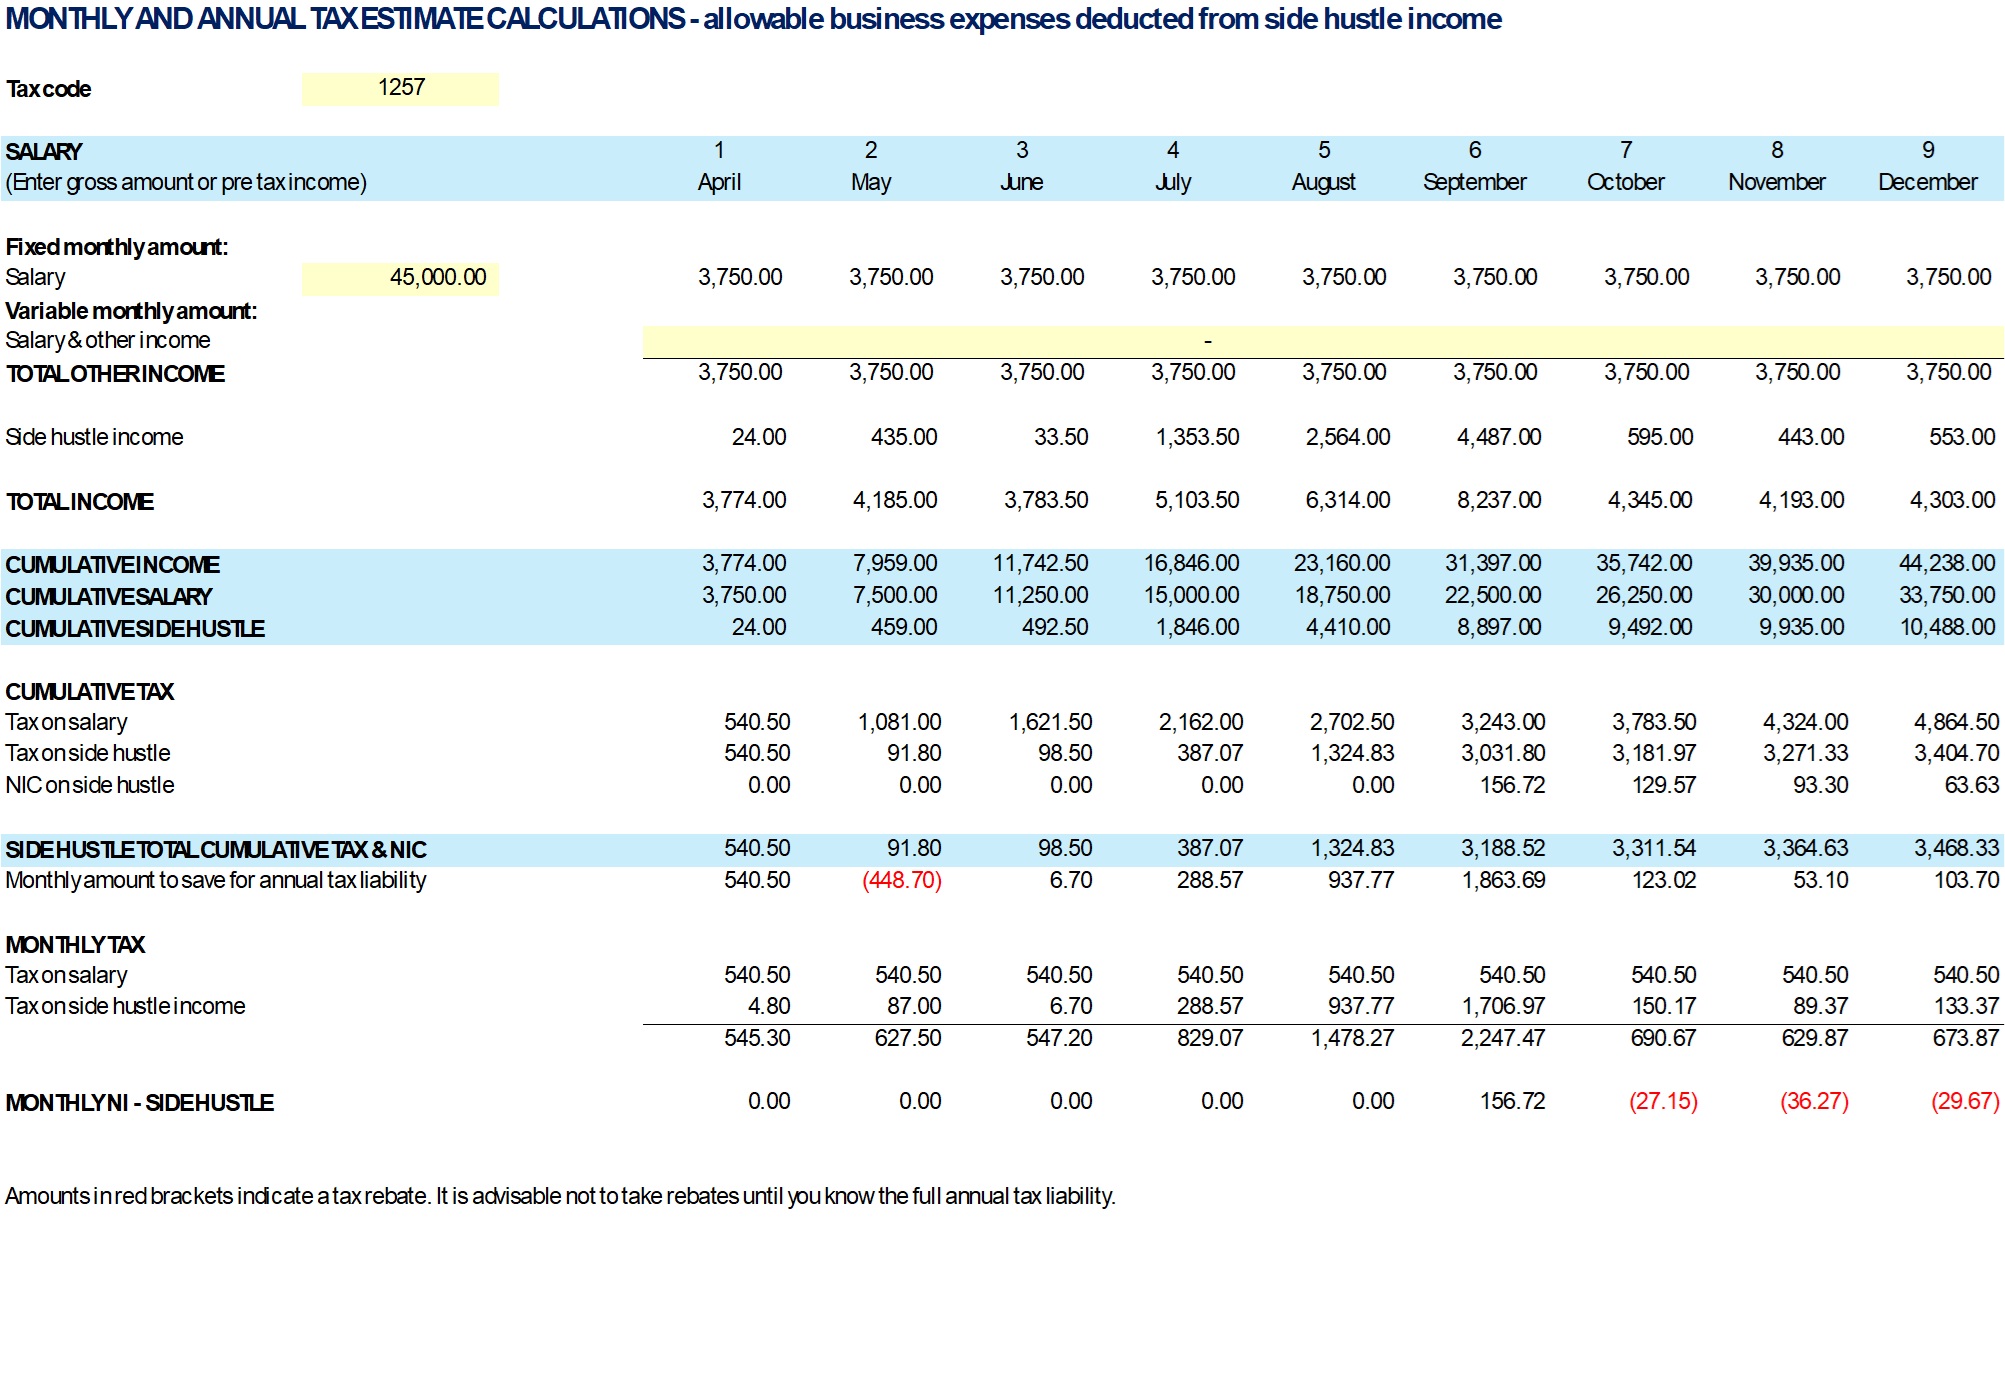
Task: Click December monthly NI value (29.67)
Action: pos(1964,1101)
